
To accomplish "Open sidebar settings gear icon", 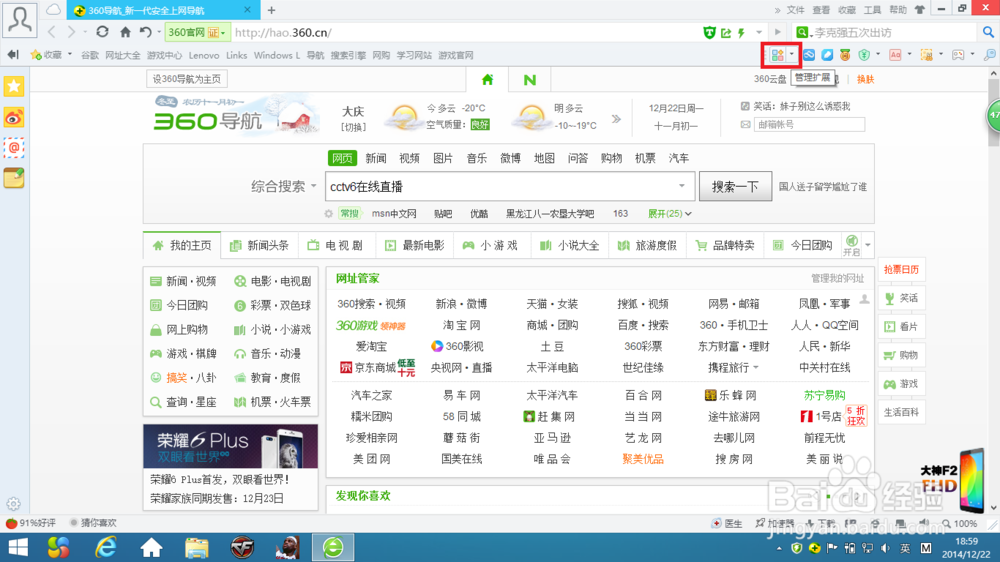I will click(x=13, y=504).
